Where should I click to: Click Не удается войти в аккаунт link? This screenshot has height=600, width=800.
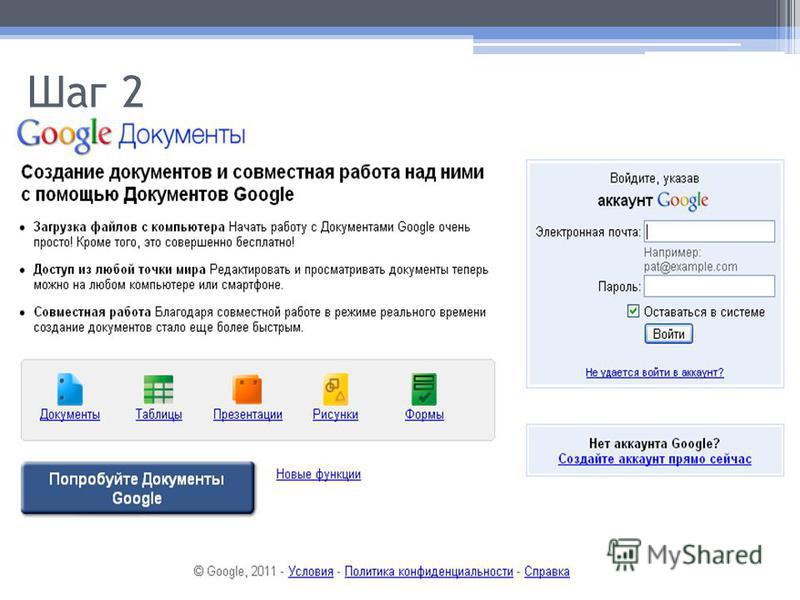[x=655, y=372]
